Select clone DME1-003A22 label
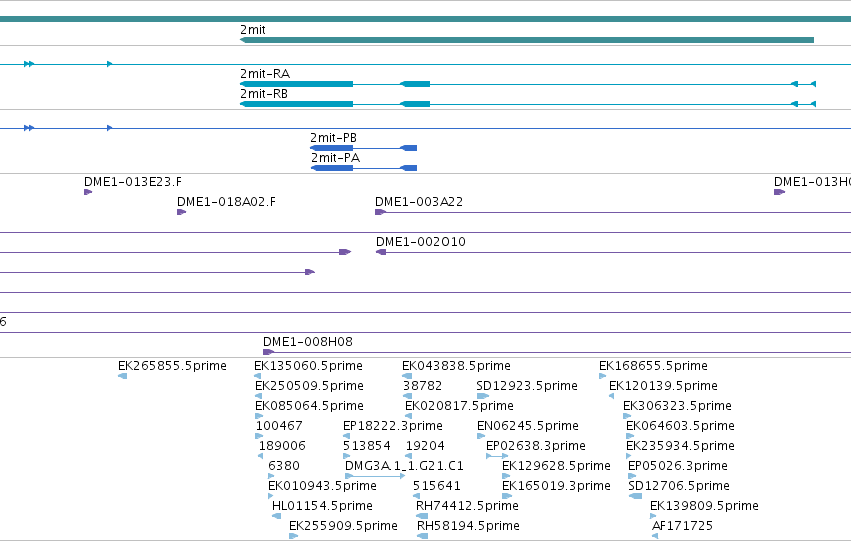The image size is (851, 541). coord(419,202)
